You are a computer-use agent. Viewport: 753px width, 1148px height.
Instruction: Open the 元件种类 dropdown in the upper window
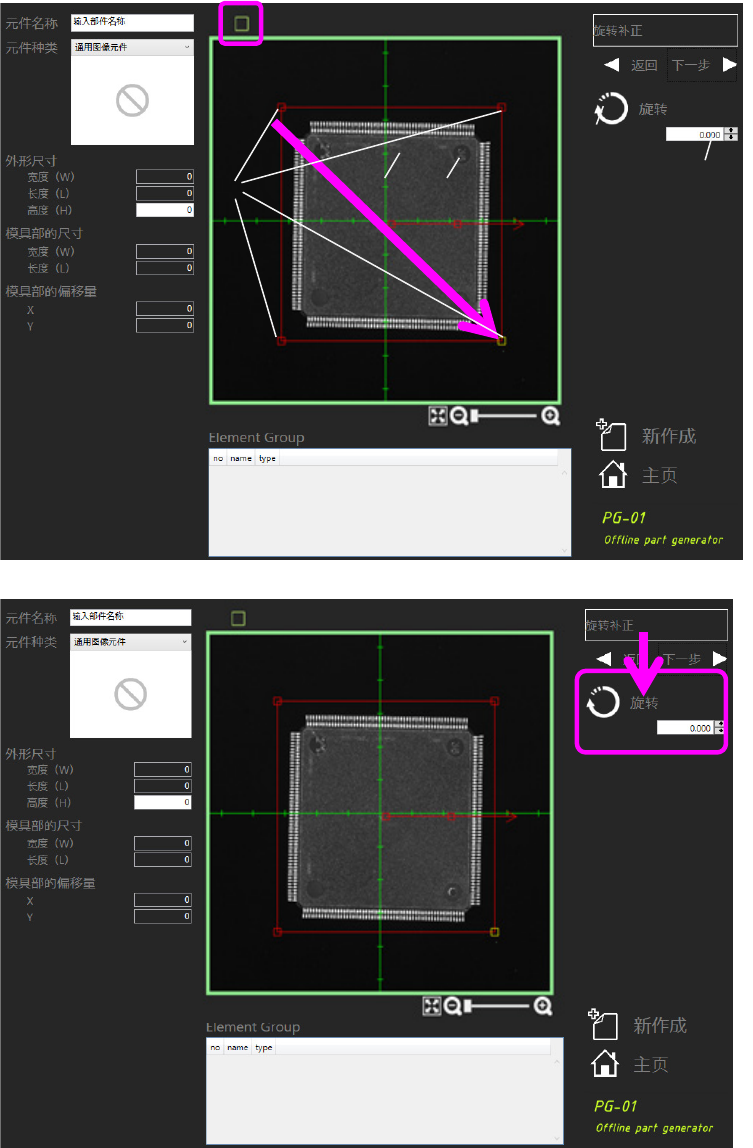pos(133,47)
